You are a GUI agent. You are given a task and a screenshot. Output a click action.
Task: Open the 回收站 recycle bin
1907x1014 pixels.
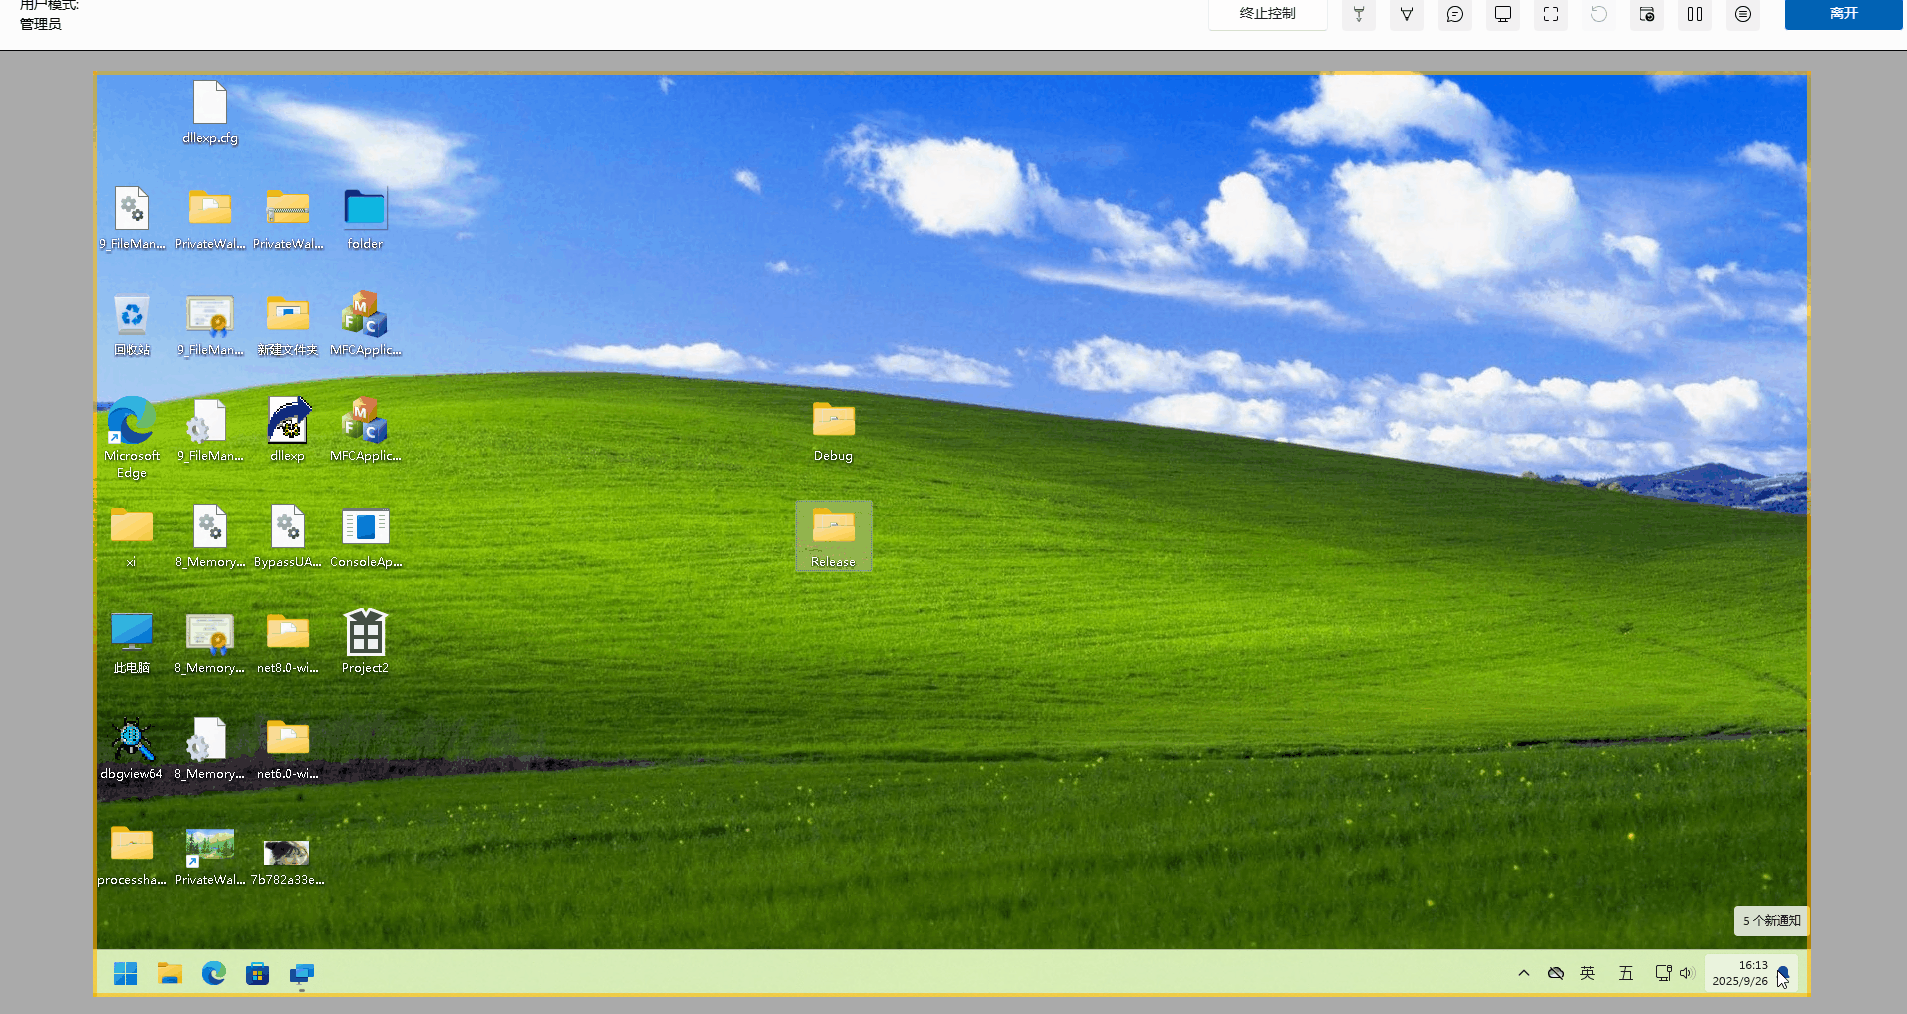click(x=132, y=326)
